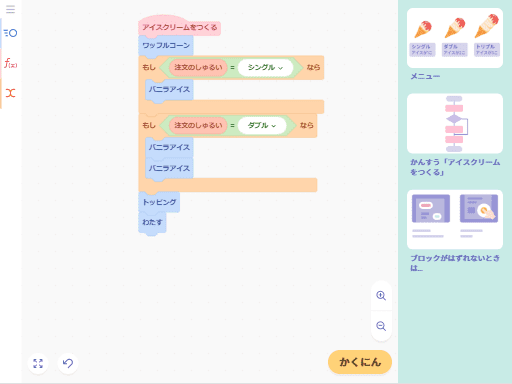Click the fit-to-screen icon
The image size is (512, 384).
(x=38, y=363)
